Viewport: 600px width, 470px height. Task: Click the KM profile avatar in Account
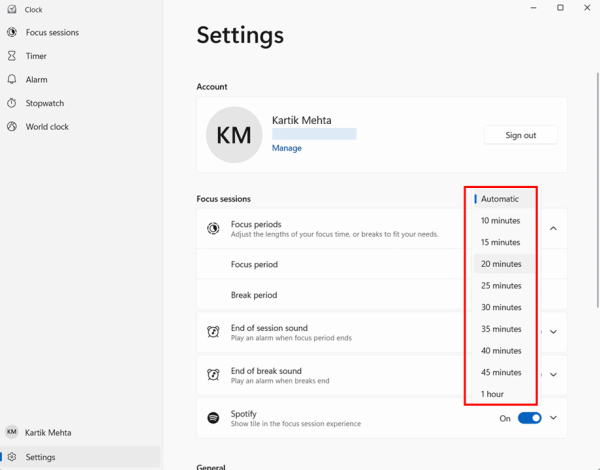point(234,135)
